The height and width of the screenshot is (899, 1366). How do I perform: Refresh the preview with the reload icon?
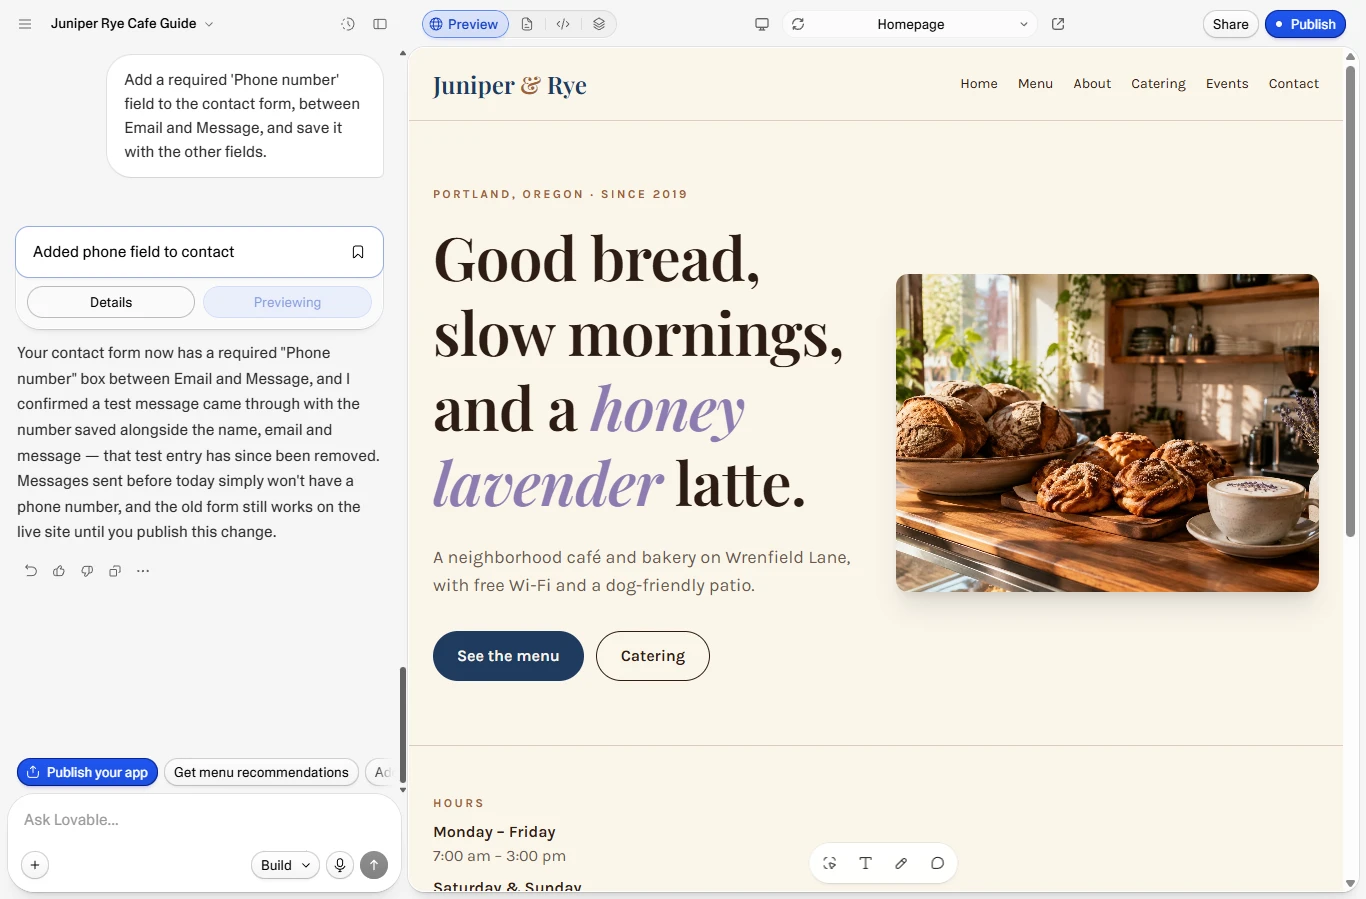[x=798, y=24]
